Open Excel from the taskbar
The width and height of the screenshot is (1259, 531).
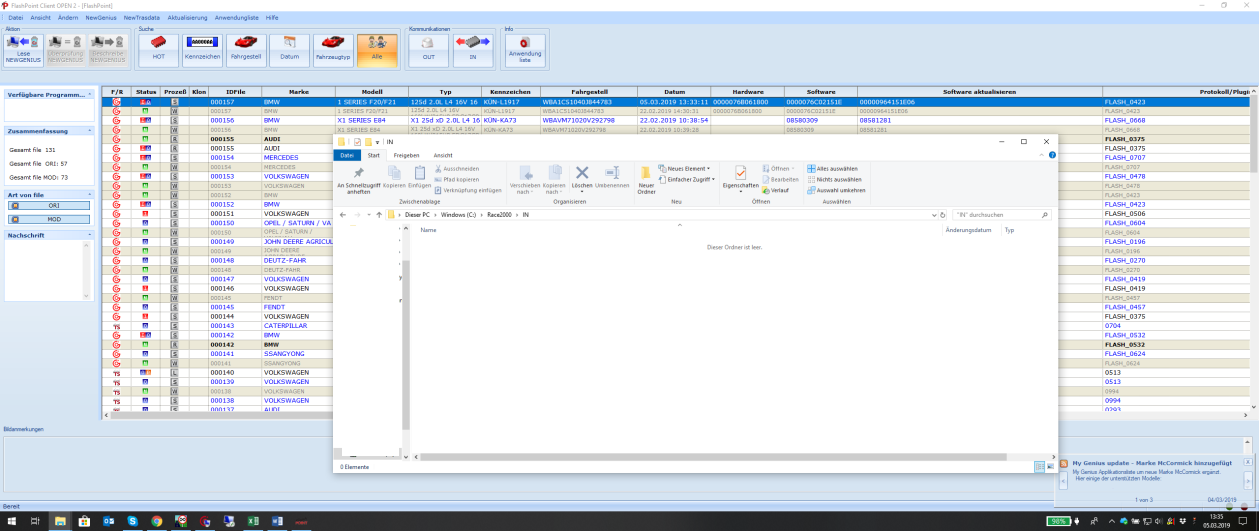click(x=253, y=521)
